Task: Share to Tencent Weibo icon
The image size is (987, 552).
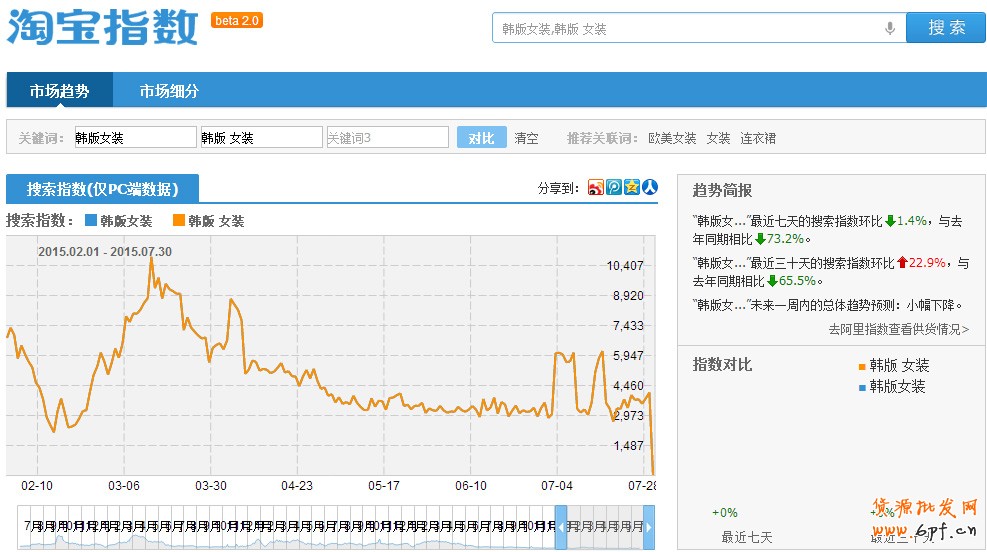Action: (614, 187)
